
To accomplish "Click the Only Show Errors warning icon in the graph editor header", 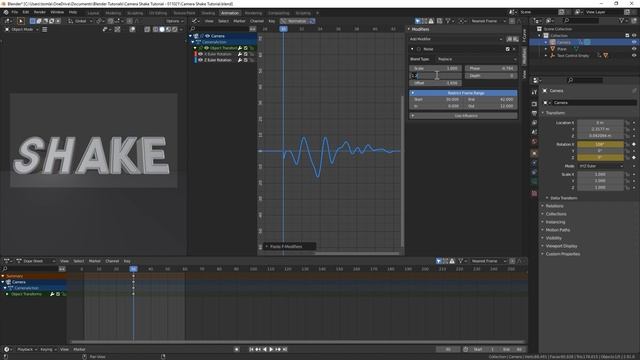I will (431, 21).
